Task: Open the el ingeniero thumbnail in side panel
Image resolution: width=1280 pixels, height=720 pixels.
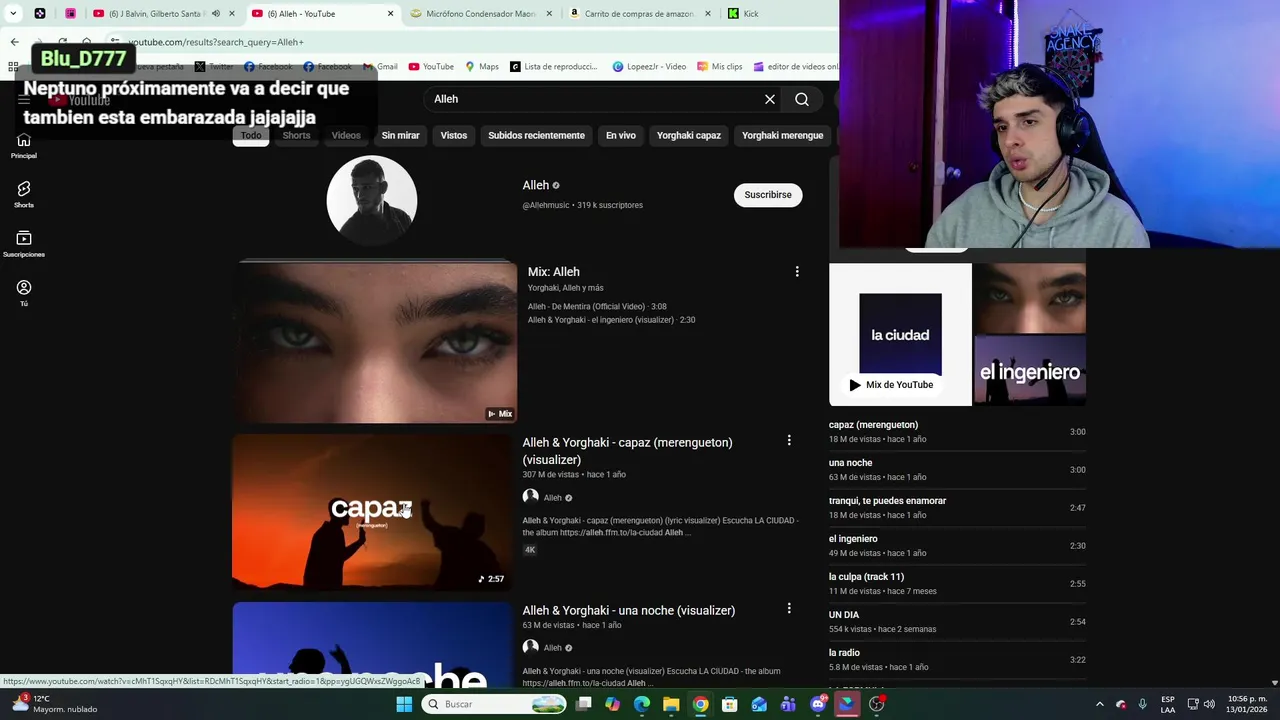Action: pyautogui.click(x=1030, y=369)
